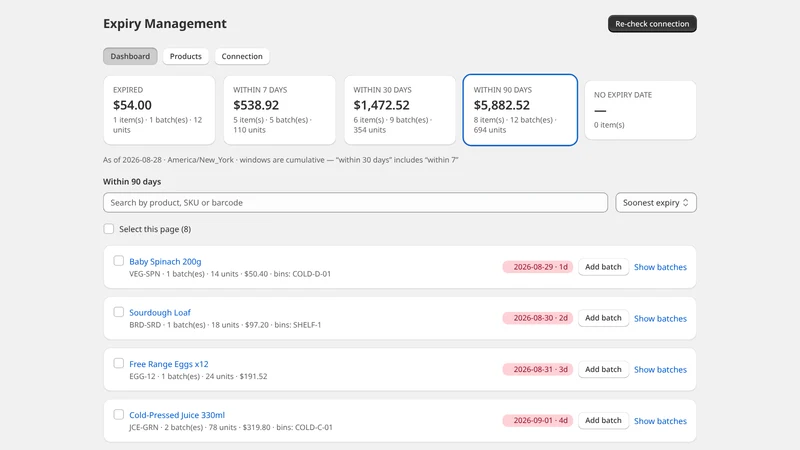This screenshot has width=800, height=450.
Task: Check the Free Range Eggs x12 checkbox
Action: (x=118, y=363)
